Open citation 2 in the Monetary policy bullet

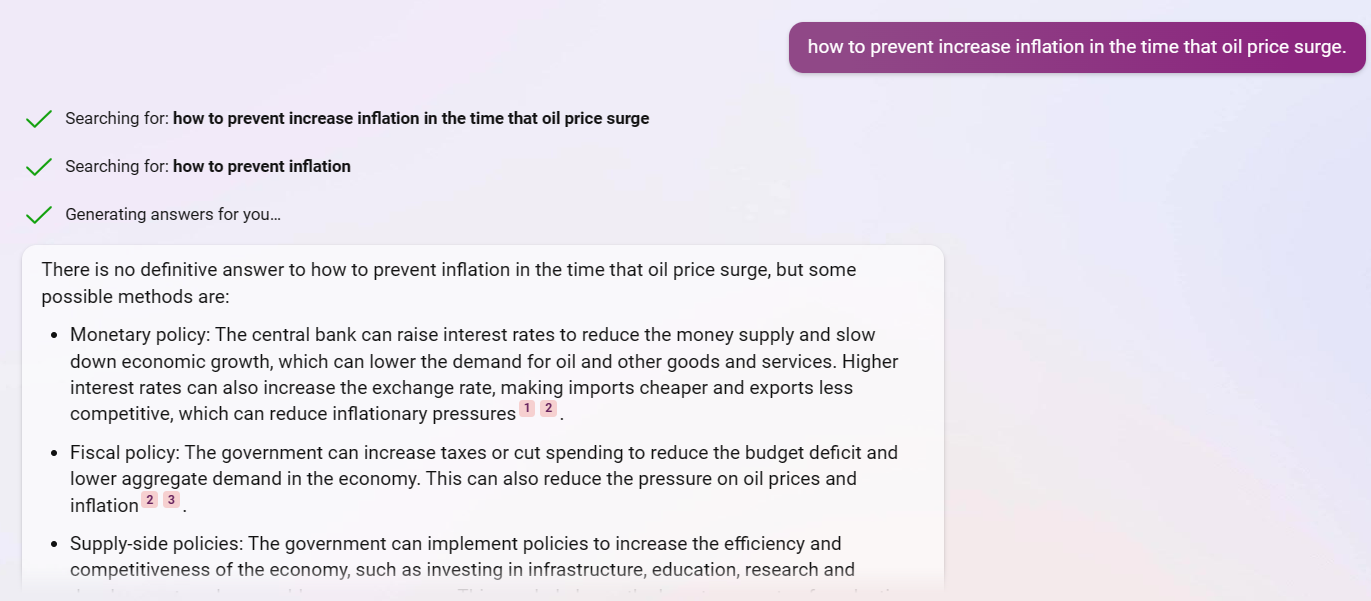point(549,408)
